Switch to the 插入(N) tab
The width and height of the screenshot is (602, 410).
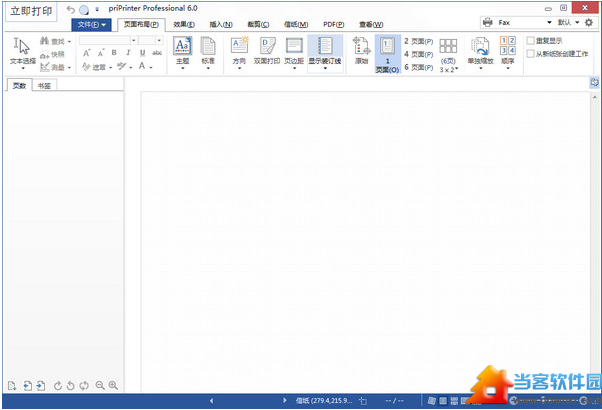221,25
